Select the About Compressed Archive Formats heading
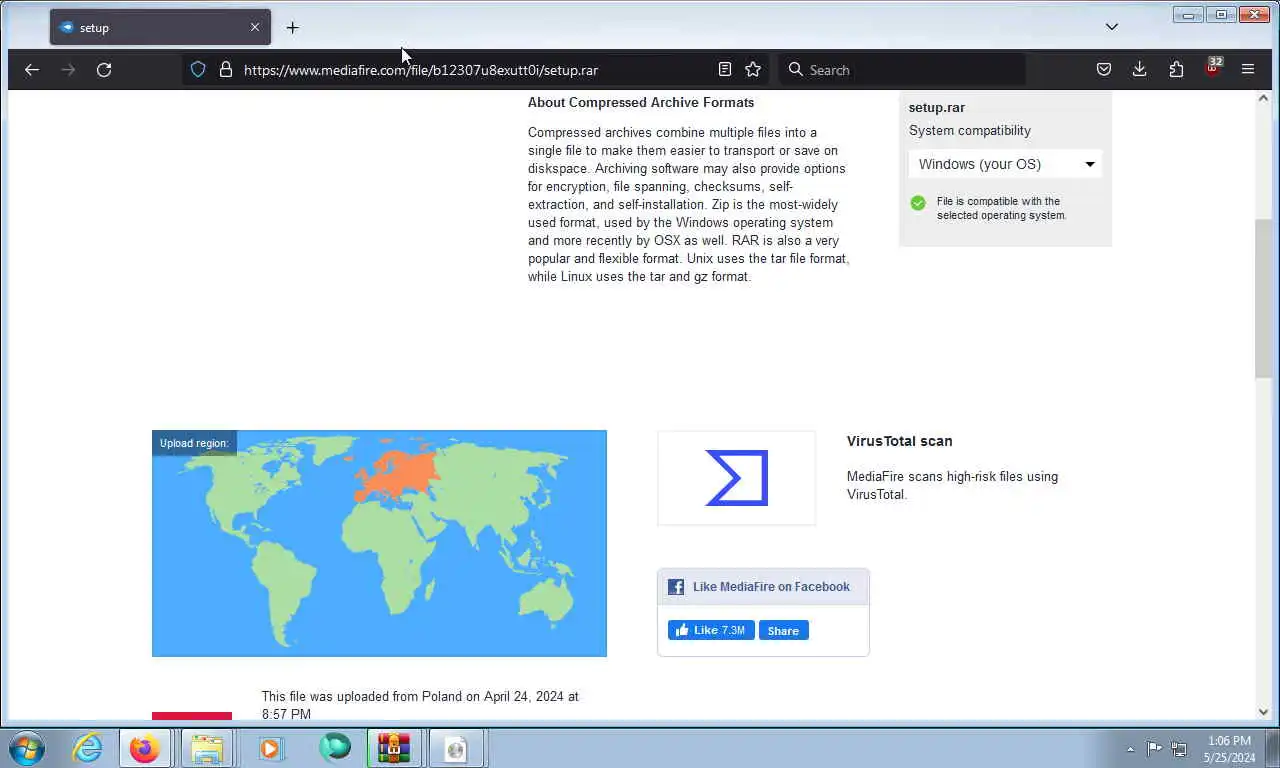This screenshot has width=1280, height=768. click(x=641, y=103)
